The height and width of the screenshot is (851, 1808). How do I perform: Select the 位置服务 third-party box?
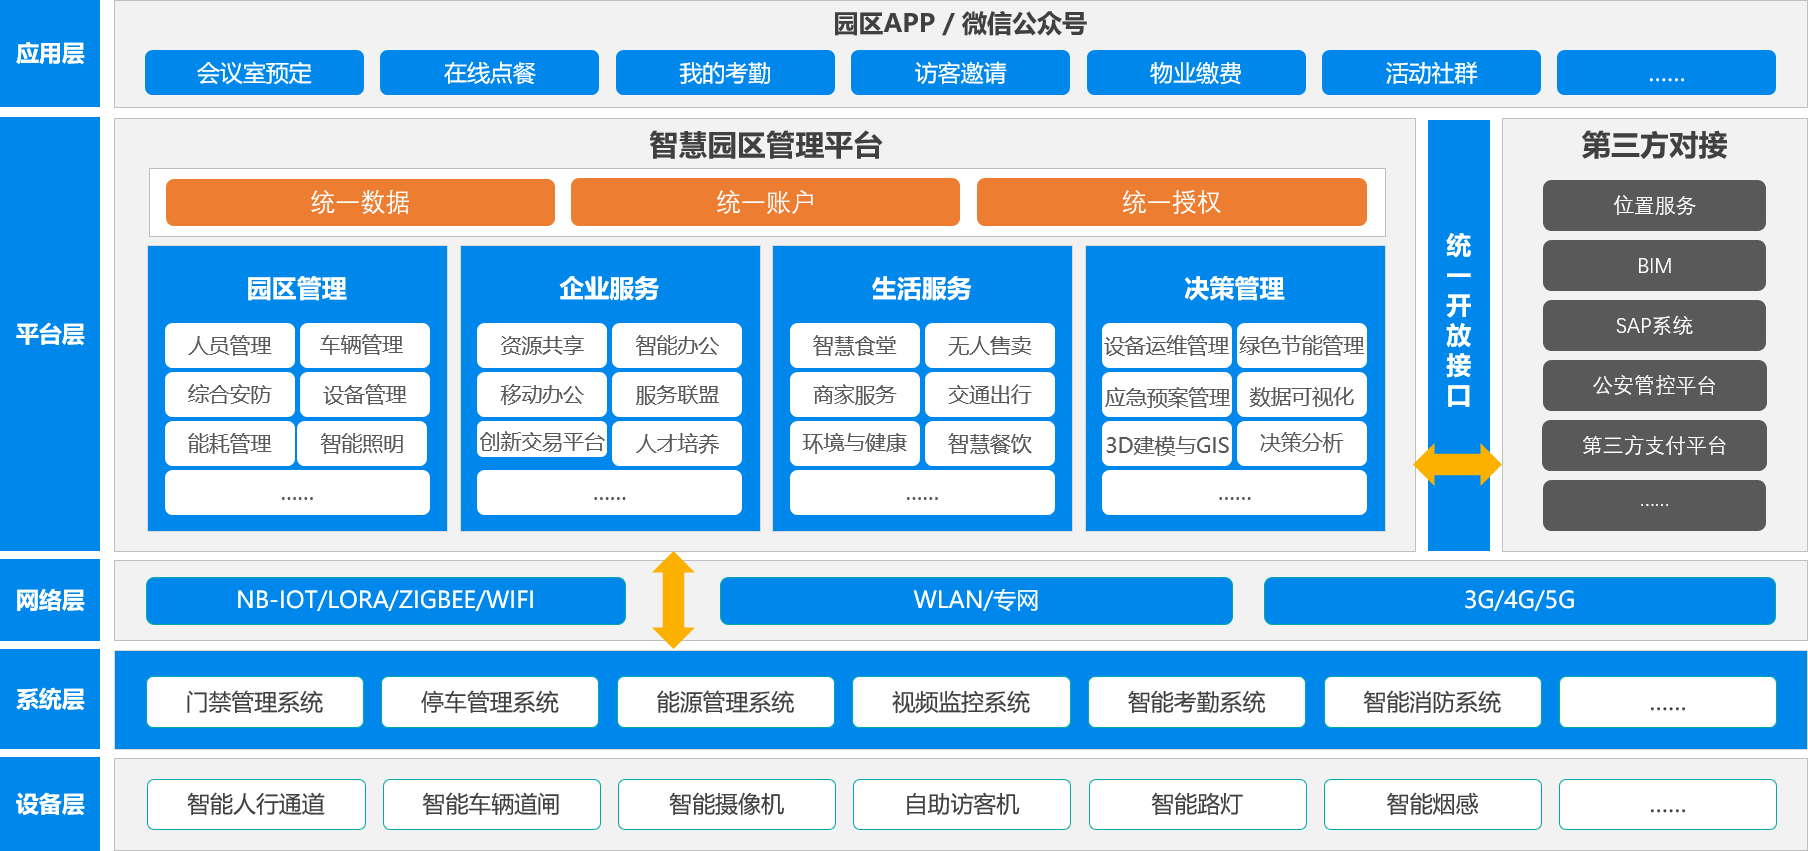1654,205
